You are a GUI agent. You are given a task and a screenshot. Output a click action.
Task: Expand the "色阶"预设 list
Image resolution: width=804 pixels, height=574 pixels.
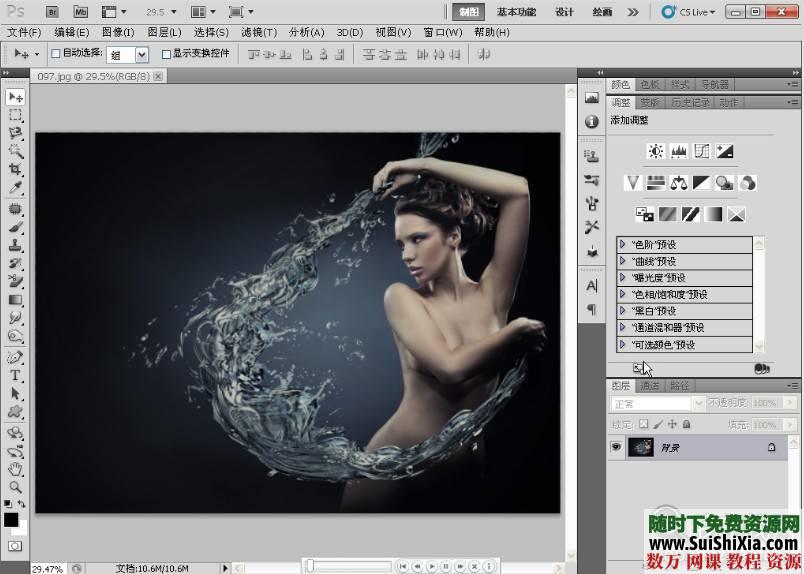coord(622,244)
